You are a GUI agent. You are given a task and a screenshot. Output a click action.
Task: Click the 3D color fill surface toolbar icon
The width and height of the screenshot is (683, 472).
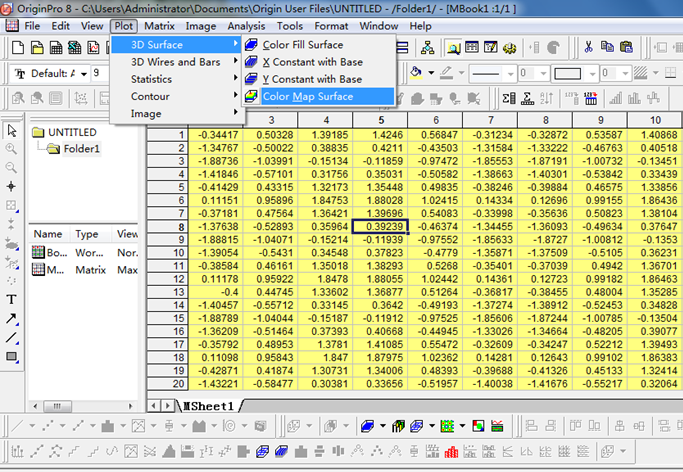pos(368,426)
